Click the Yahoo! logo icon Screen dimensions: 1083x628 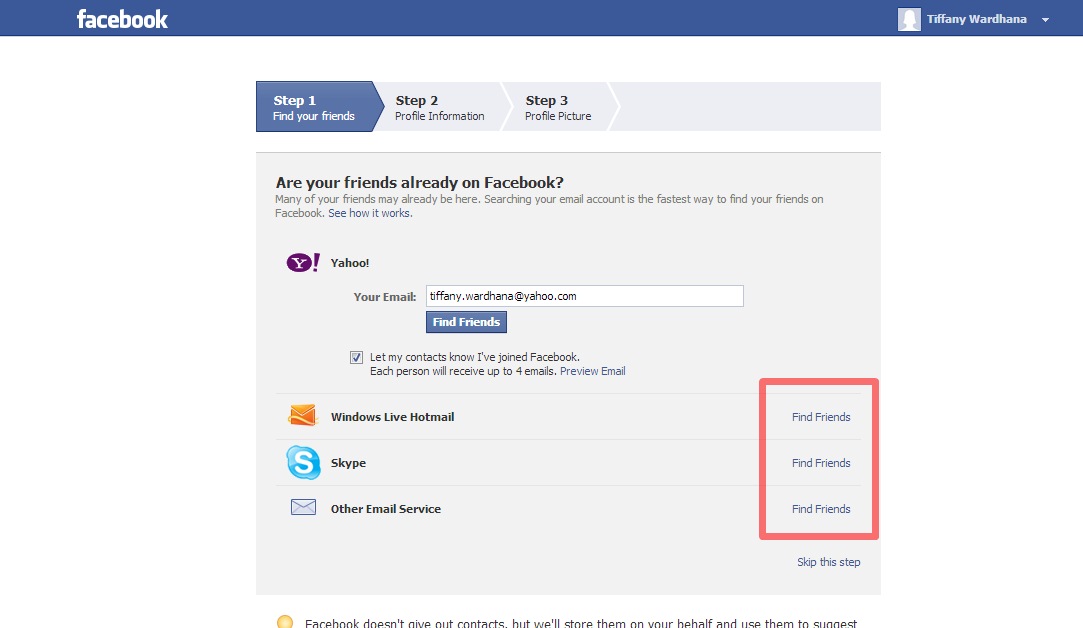tap(303, 263)
